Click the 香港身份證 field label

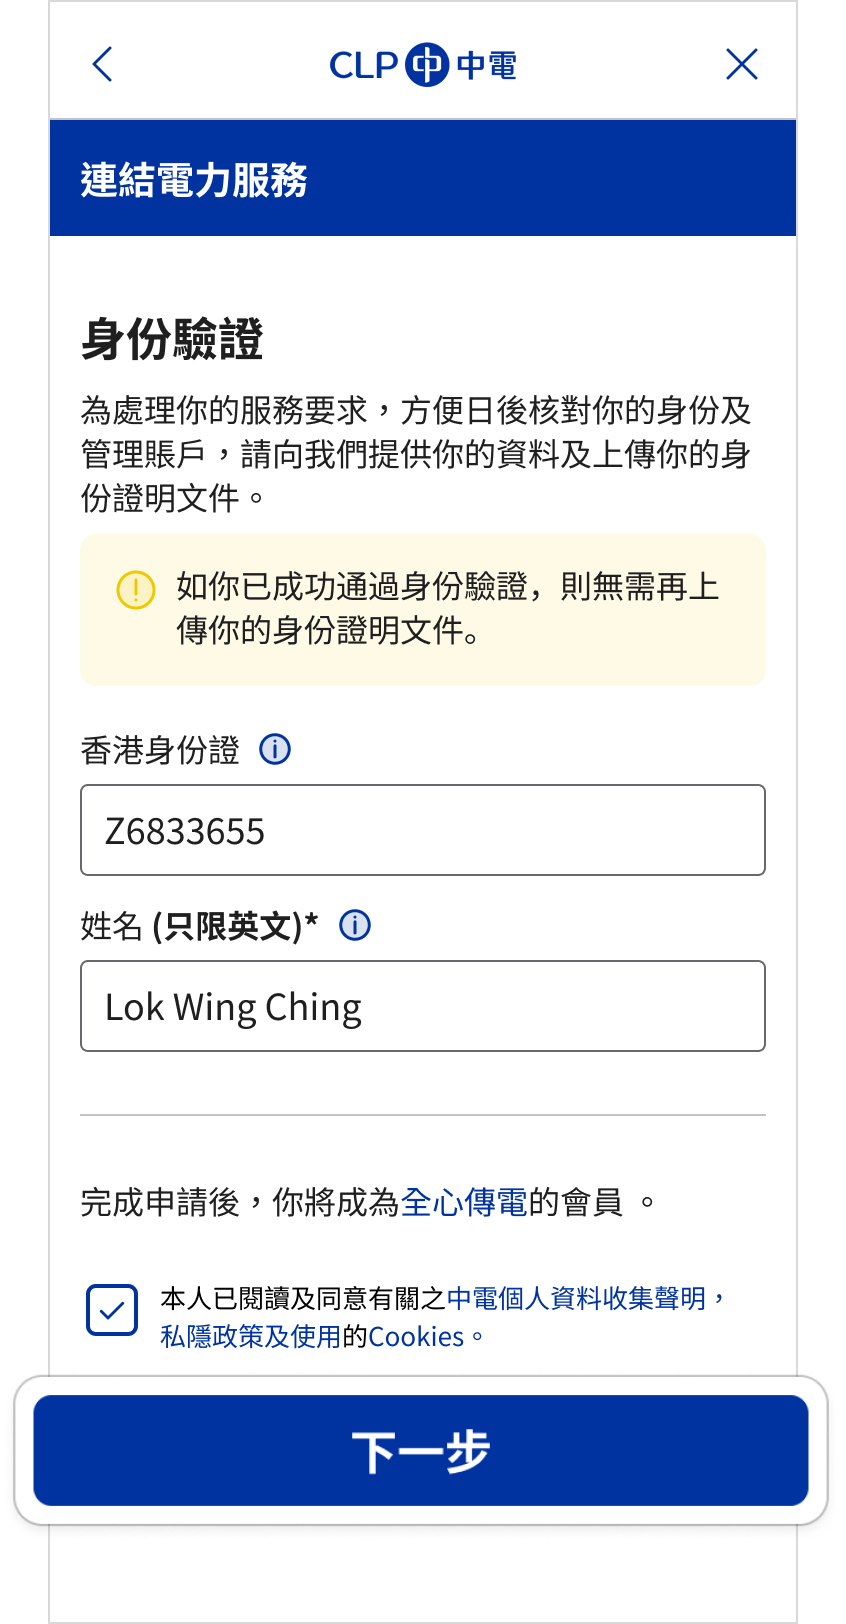point(160,750)
